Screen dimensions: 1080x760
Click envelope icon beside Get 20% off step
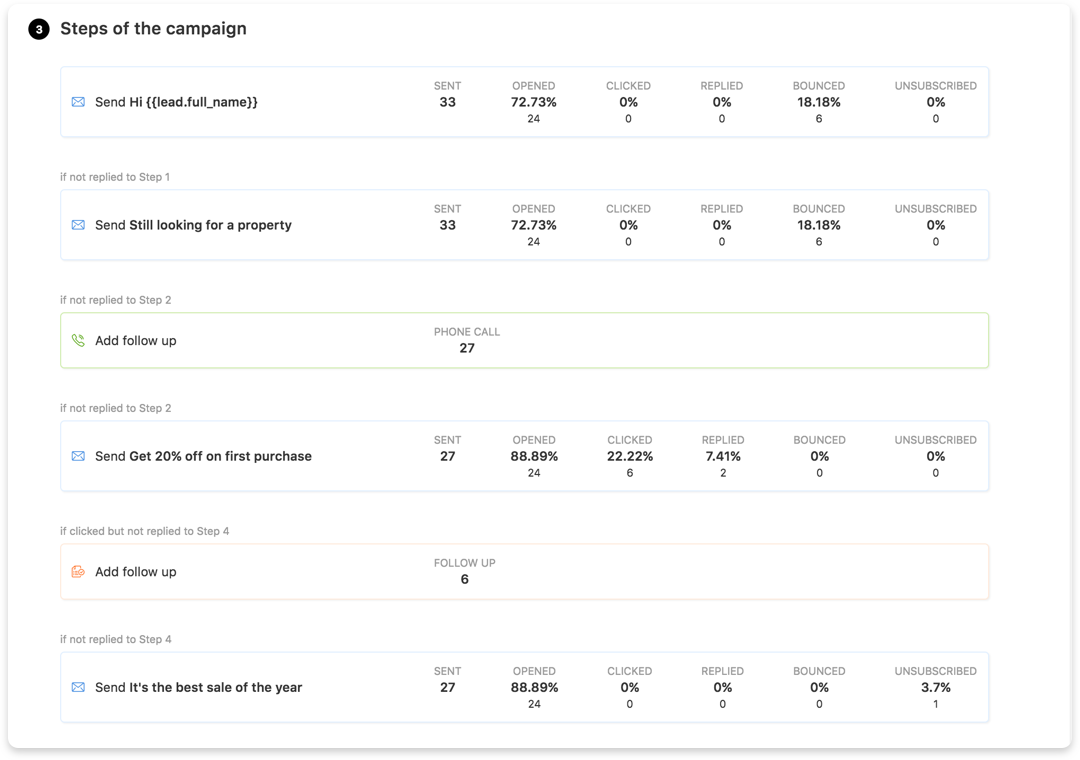pyautogui.click(x=78, y=456)
